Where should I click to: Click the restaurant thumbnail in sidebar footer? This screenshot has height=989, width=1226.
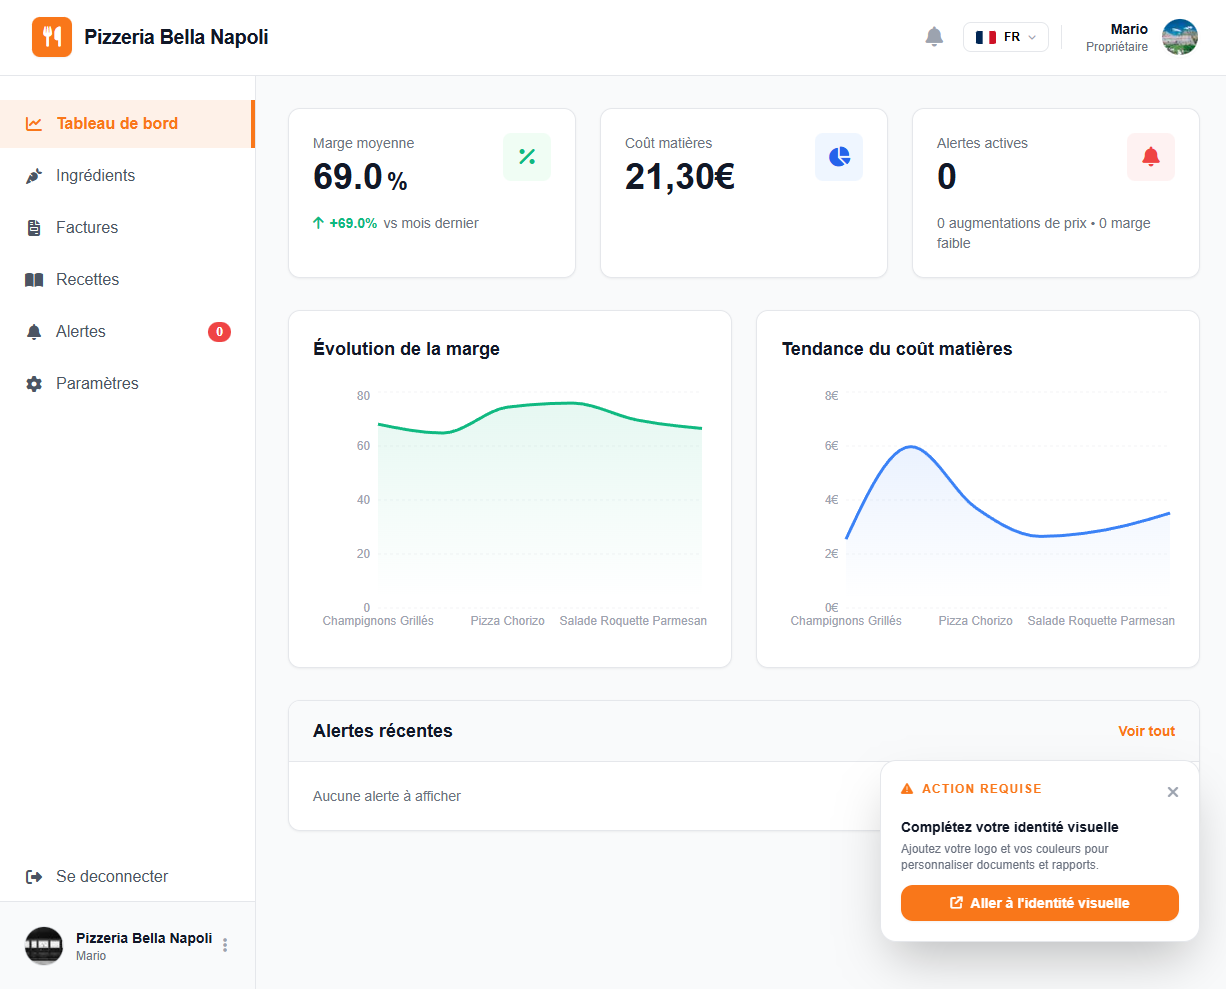point(44,945)
